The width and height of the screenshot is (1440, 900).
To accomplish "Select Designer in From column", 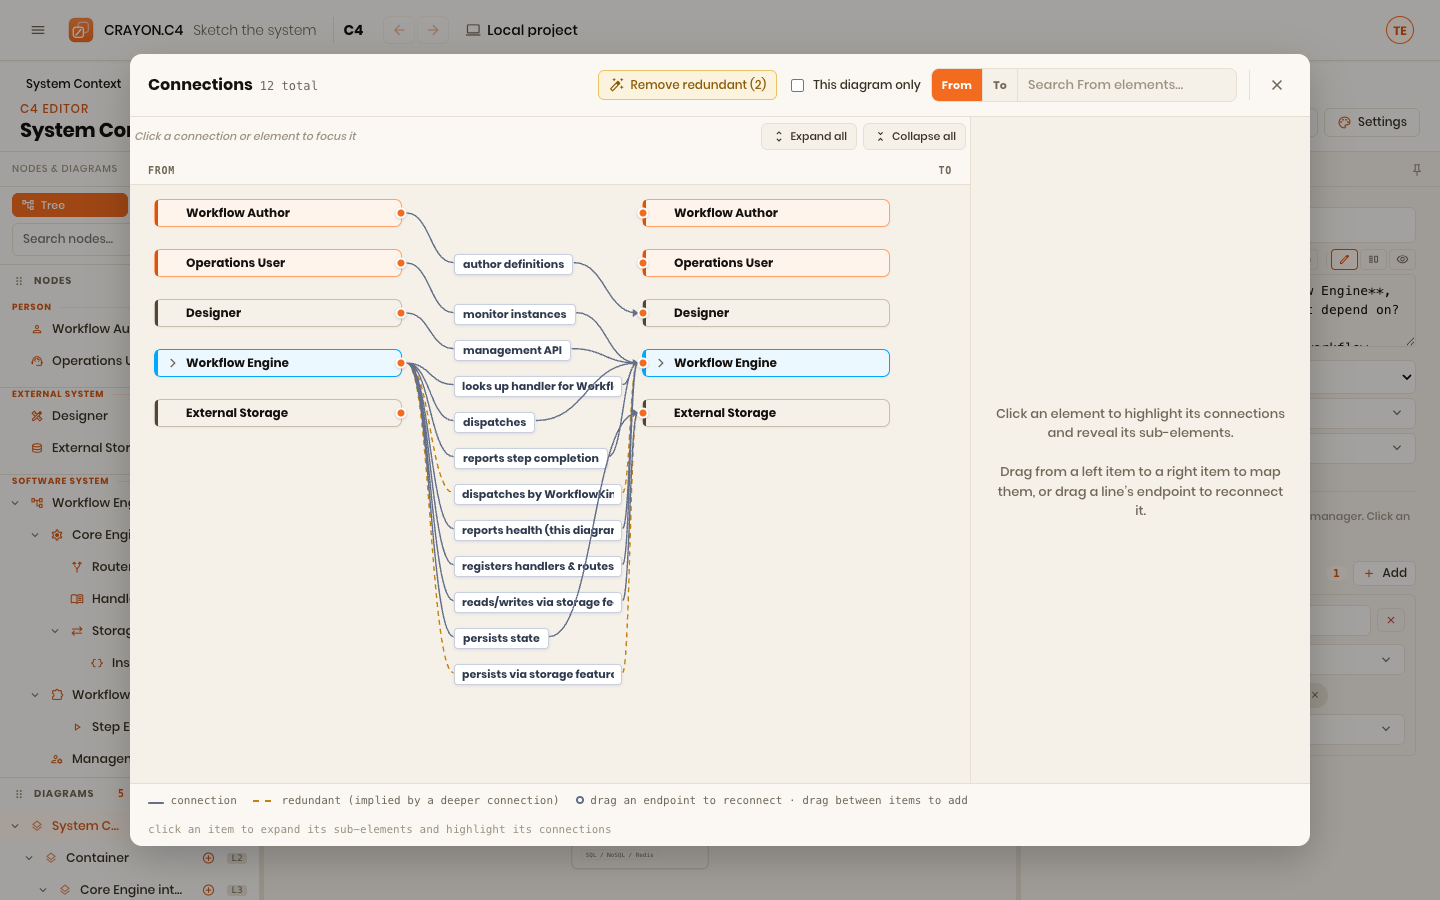I will [x=278, y=313].
